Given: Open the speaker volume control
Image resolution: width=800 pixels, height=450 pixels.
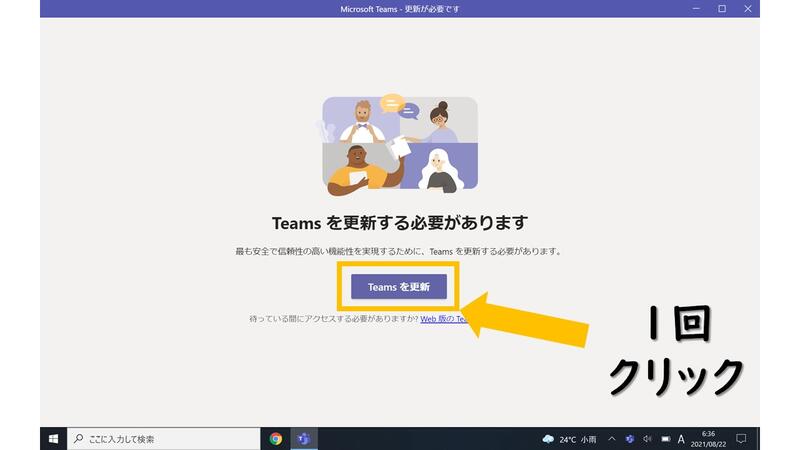Looking at the screenshot, I should click(647, 439).
